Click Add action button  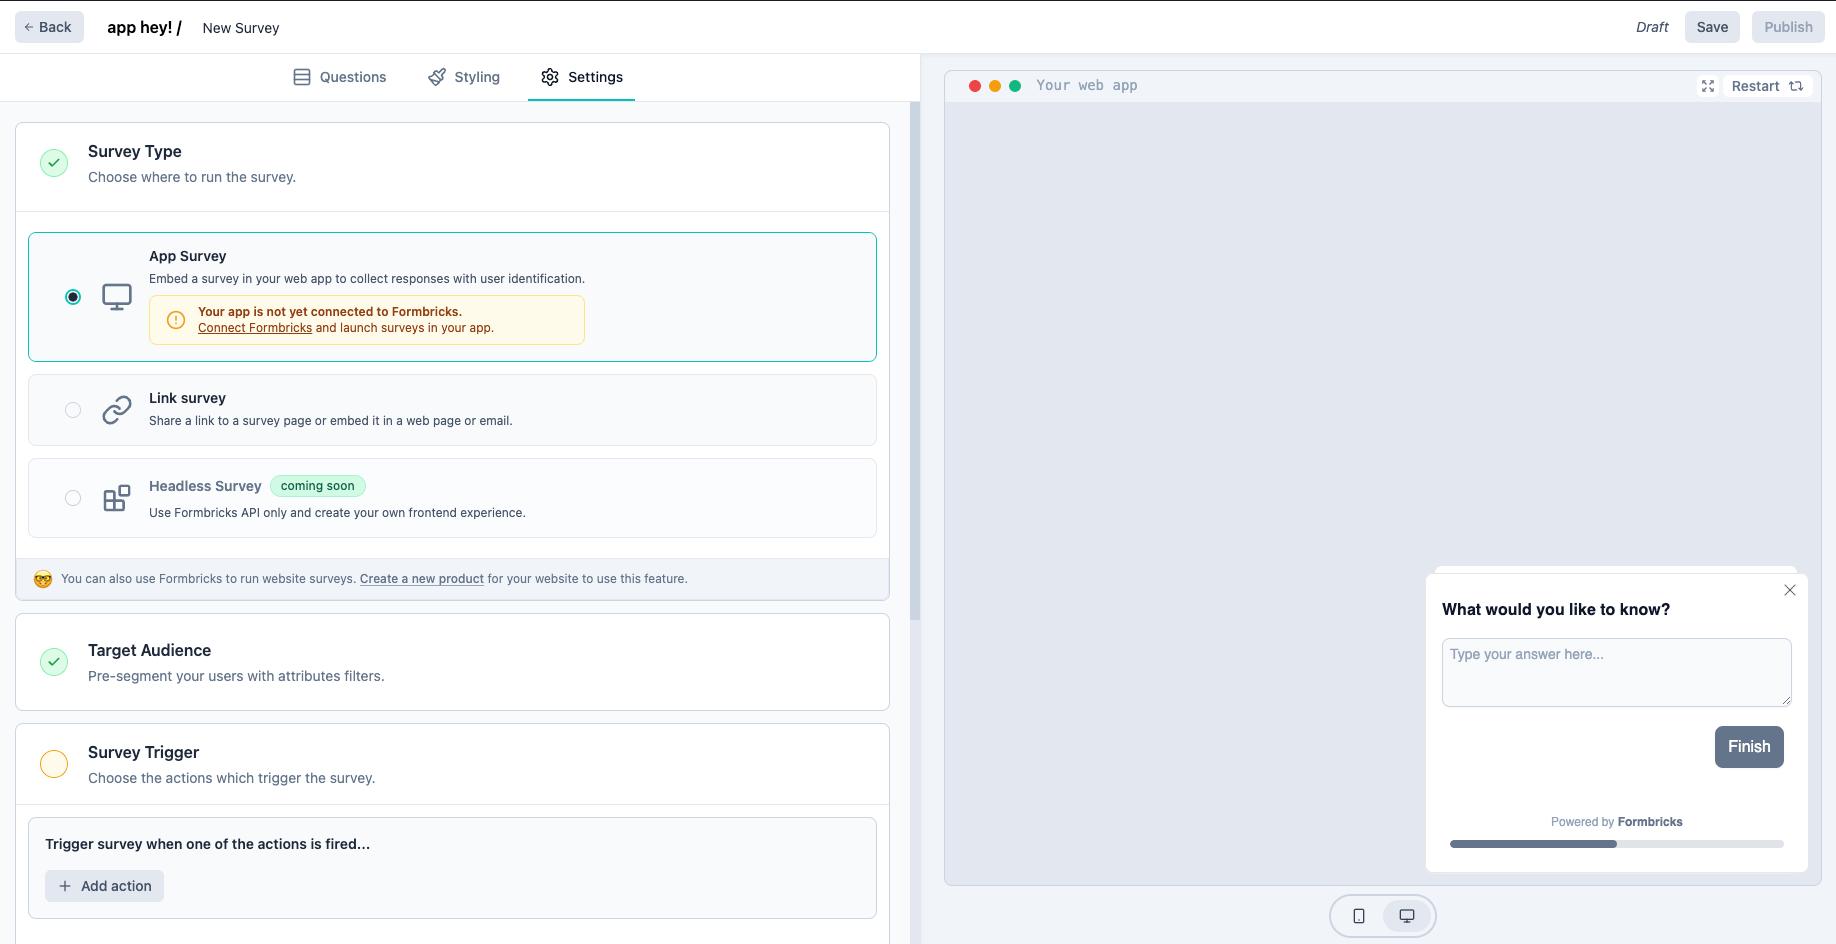(x=104, y=886)
